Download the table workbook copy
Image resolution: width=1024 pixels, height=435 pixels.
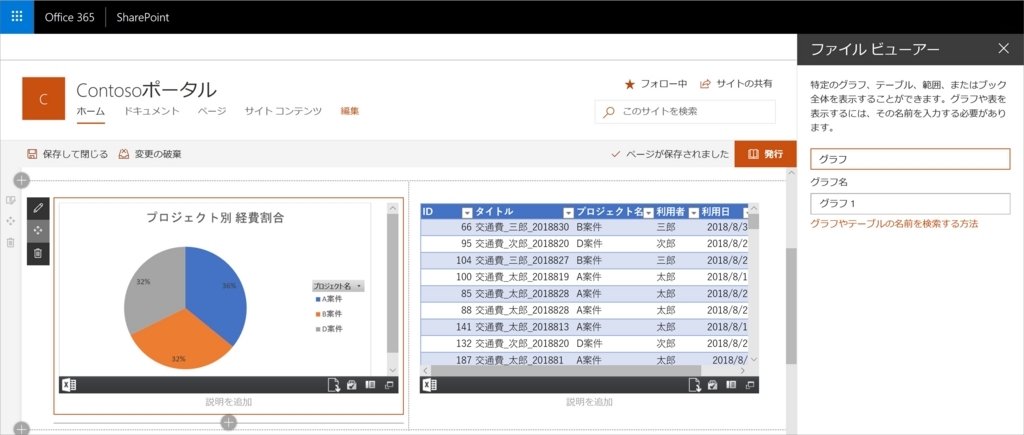click(x=695, y=385)
